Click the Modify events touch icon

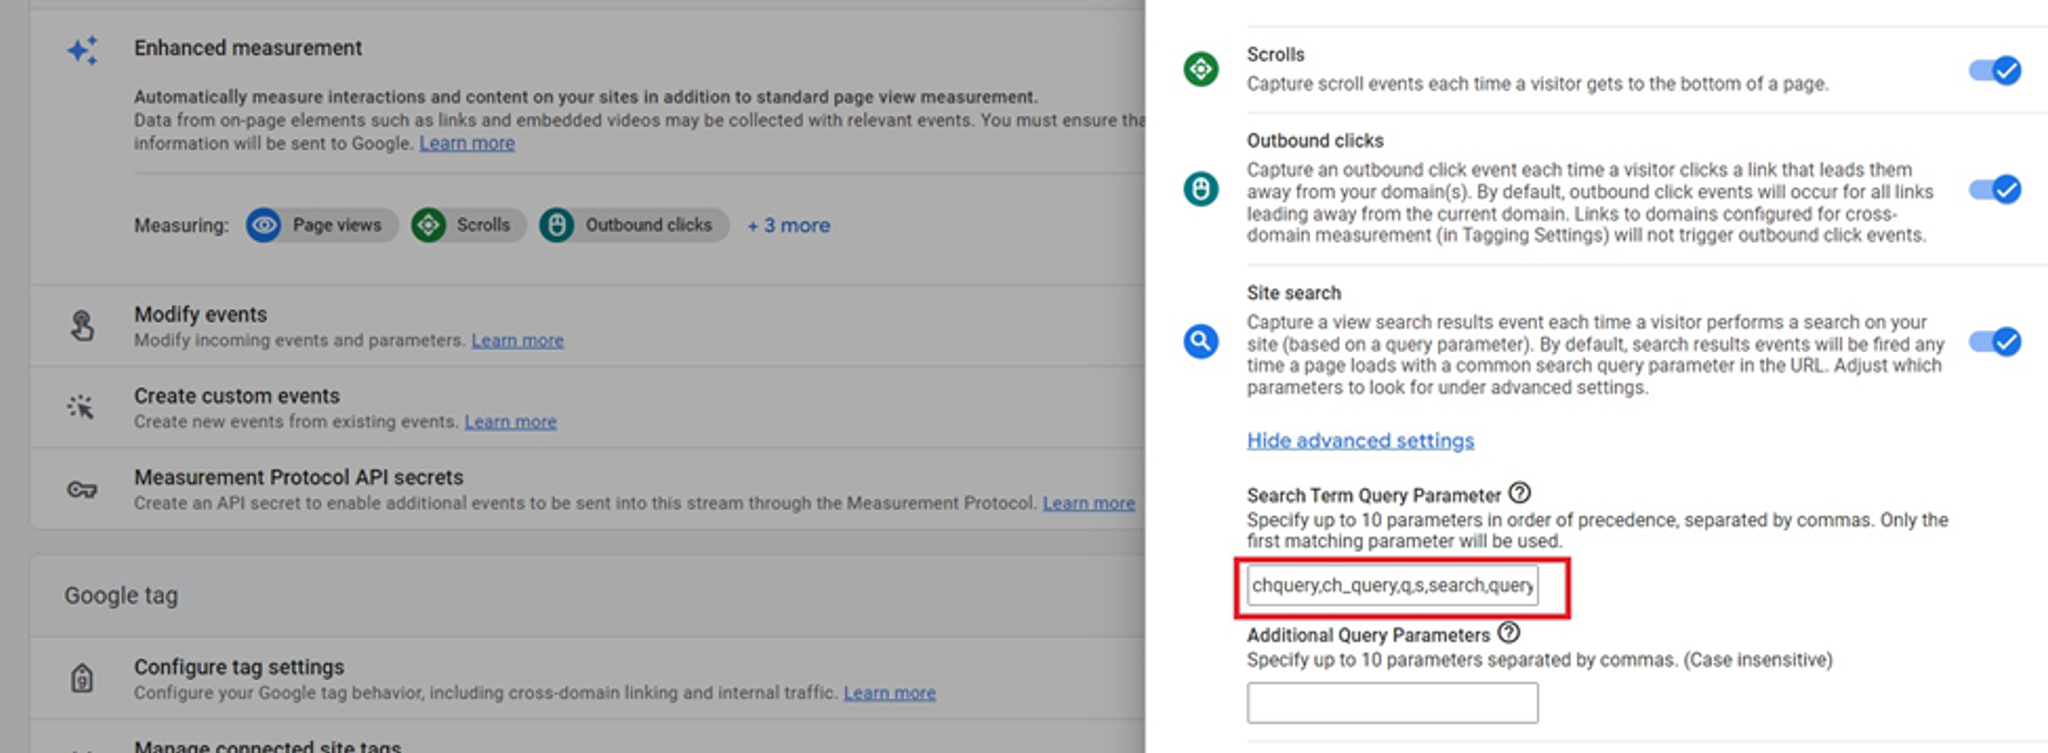(x=82, y=326)
